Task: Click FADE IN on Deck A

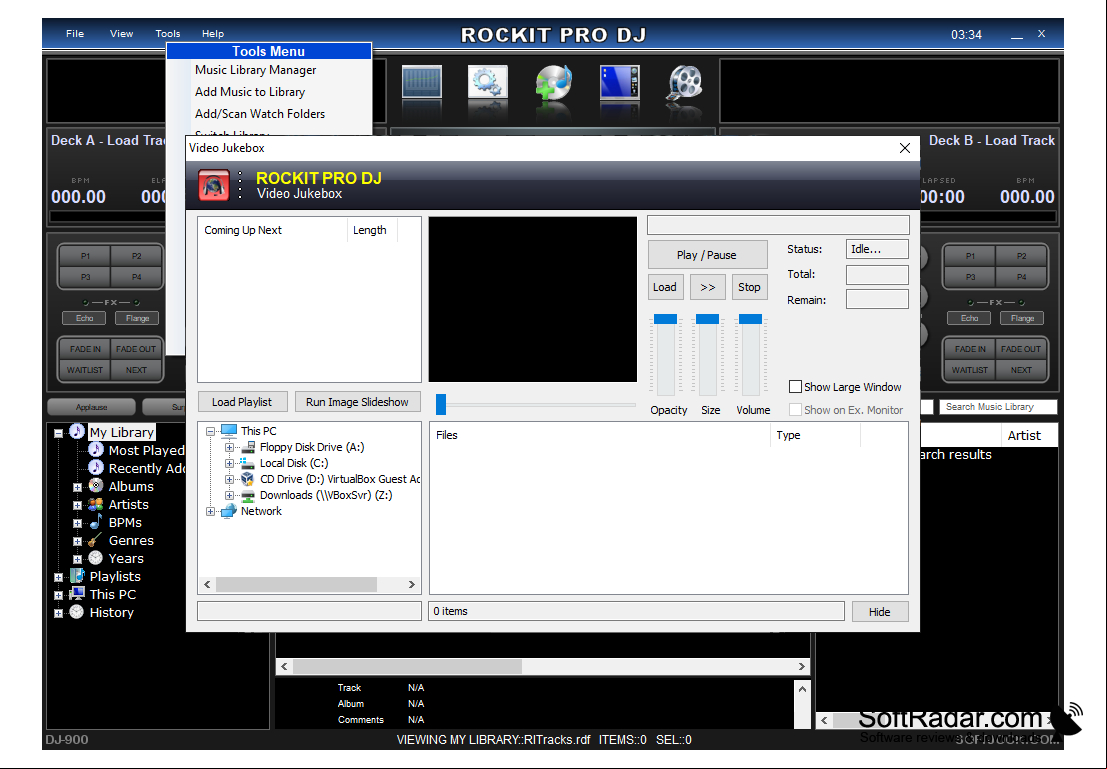Action: pos(85,349)
